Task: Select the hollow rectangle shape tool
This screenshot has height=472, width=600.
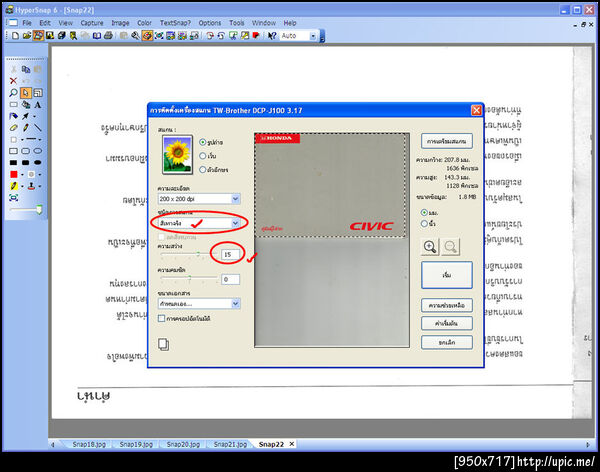Action: click(x=13, y=151)
